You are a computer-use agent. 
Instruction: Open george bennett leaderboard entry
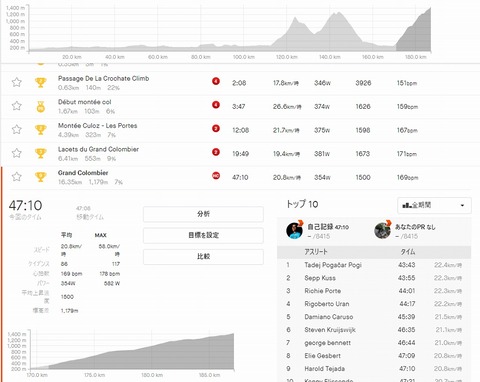327,343
